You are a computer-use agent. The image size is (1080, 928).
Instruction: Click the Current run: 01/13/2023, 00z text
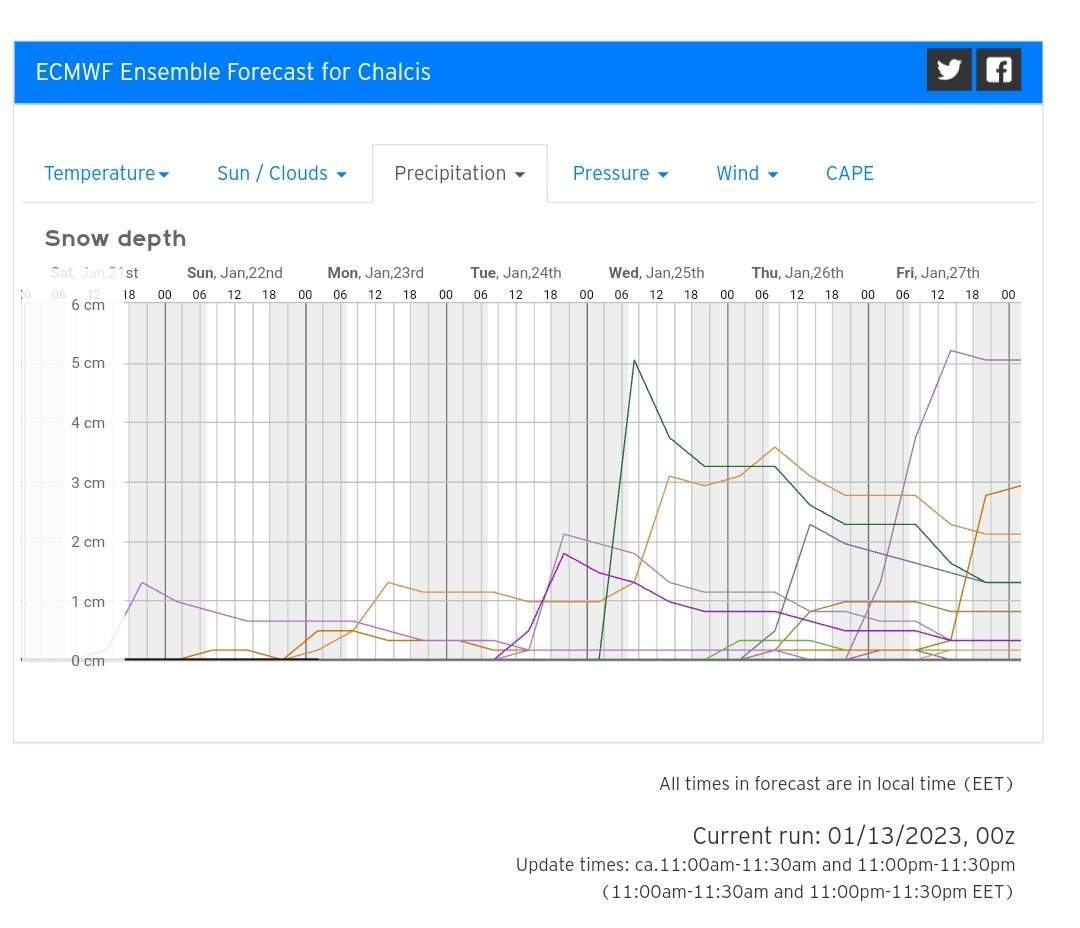tap(853, 836)
